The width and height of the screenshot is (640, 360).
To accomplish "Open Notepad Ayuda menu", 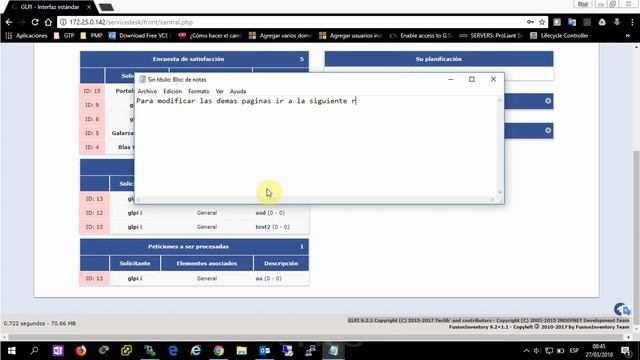I will tap(238, 91).
